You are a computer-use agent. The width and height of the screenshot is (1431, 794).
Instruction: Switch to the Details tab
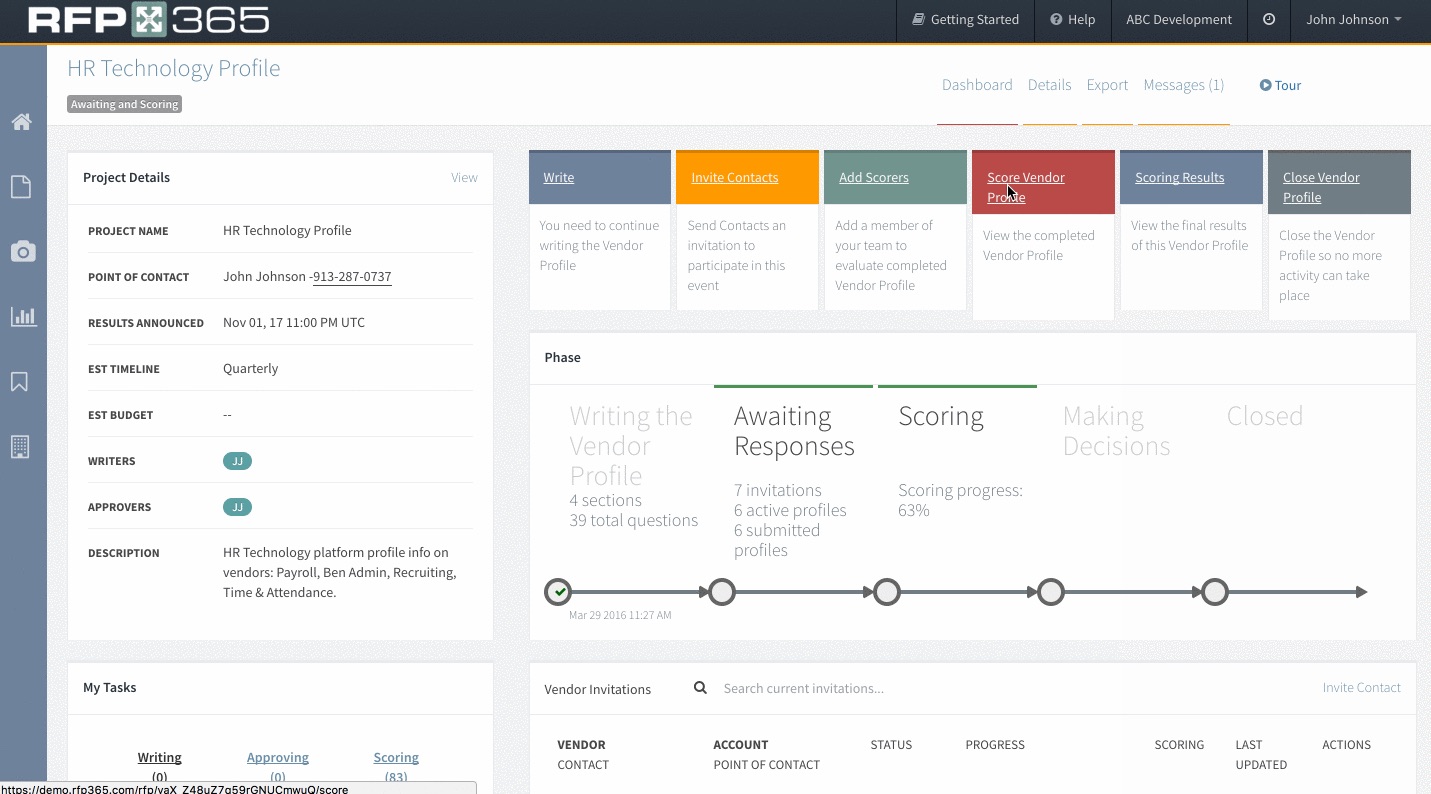[1049, 85]
